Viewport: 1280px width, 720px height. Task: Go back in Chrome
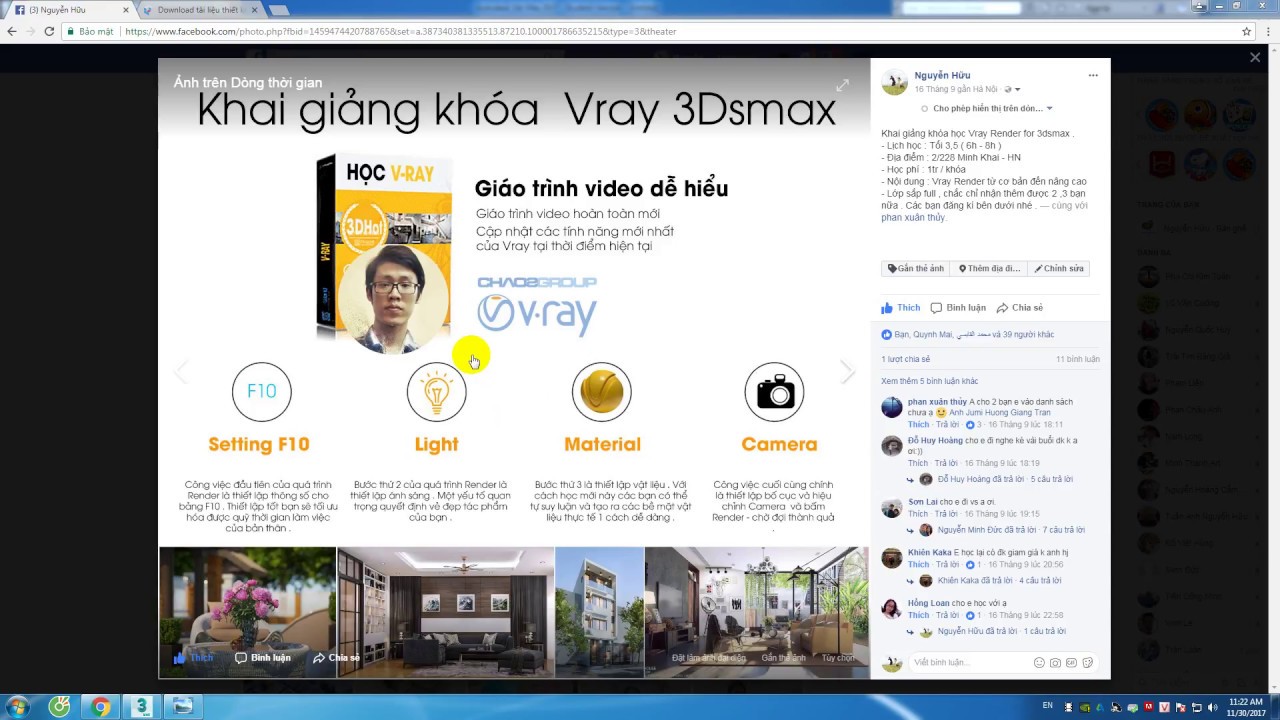pos(12,31)
